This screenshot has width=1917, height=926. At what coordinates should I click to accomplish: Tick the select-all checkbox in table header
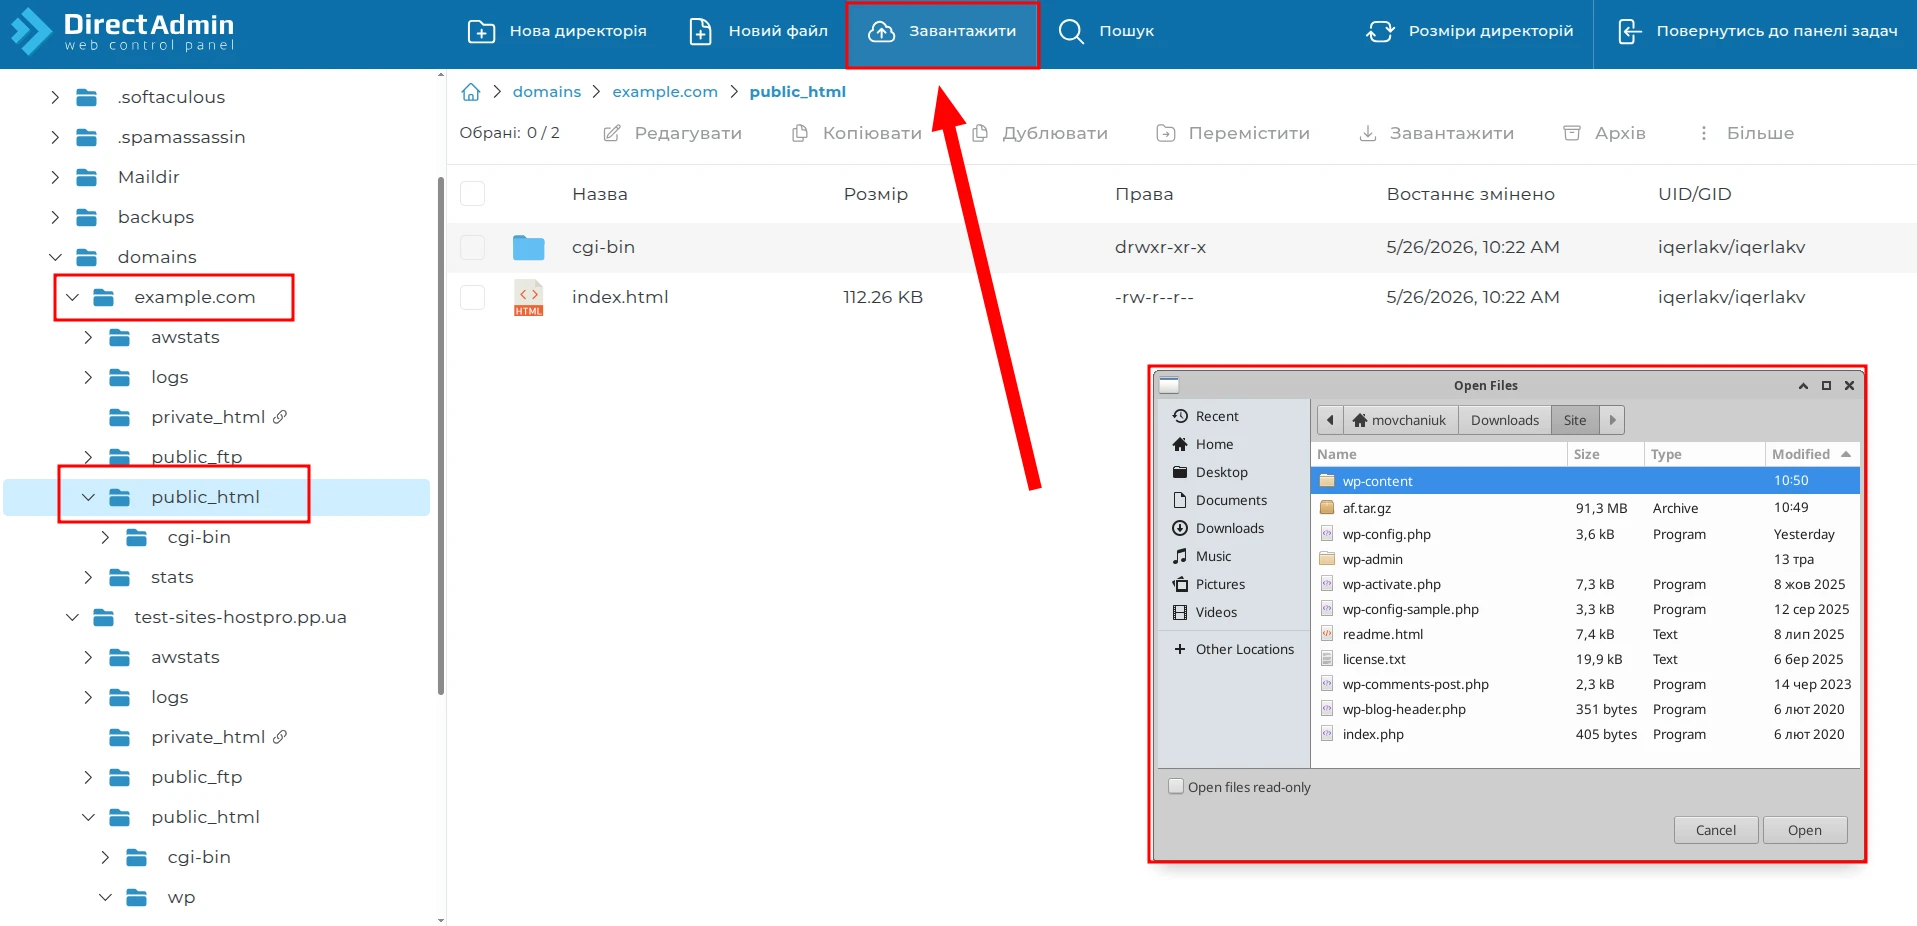(x=472, y=193)
